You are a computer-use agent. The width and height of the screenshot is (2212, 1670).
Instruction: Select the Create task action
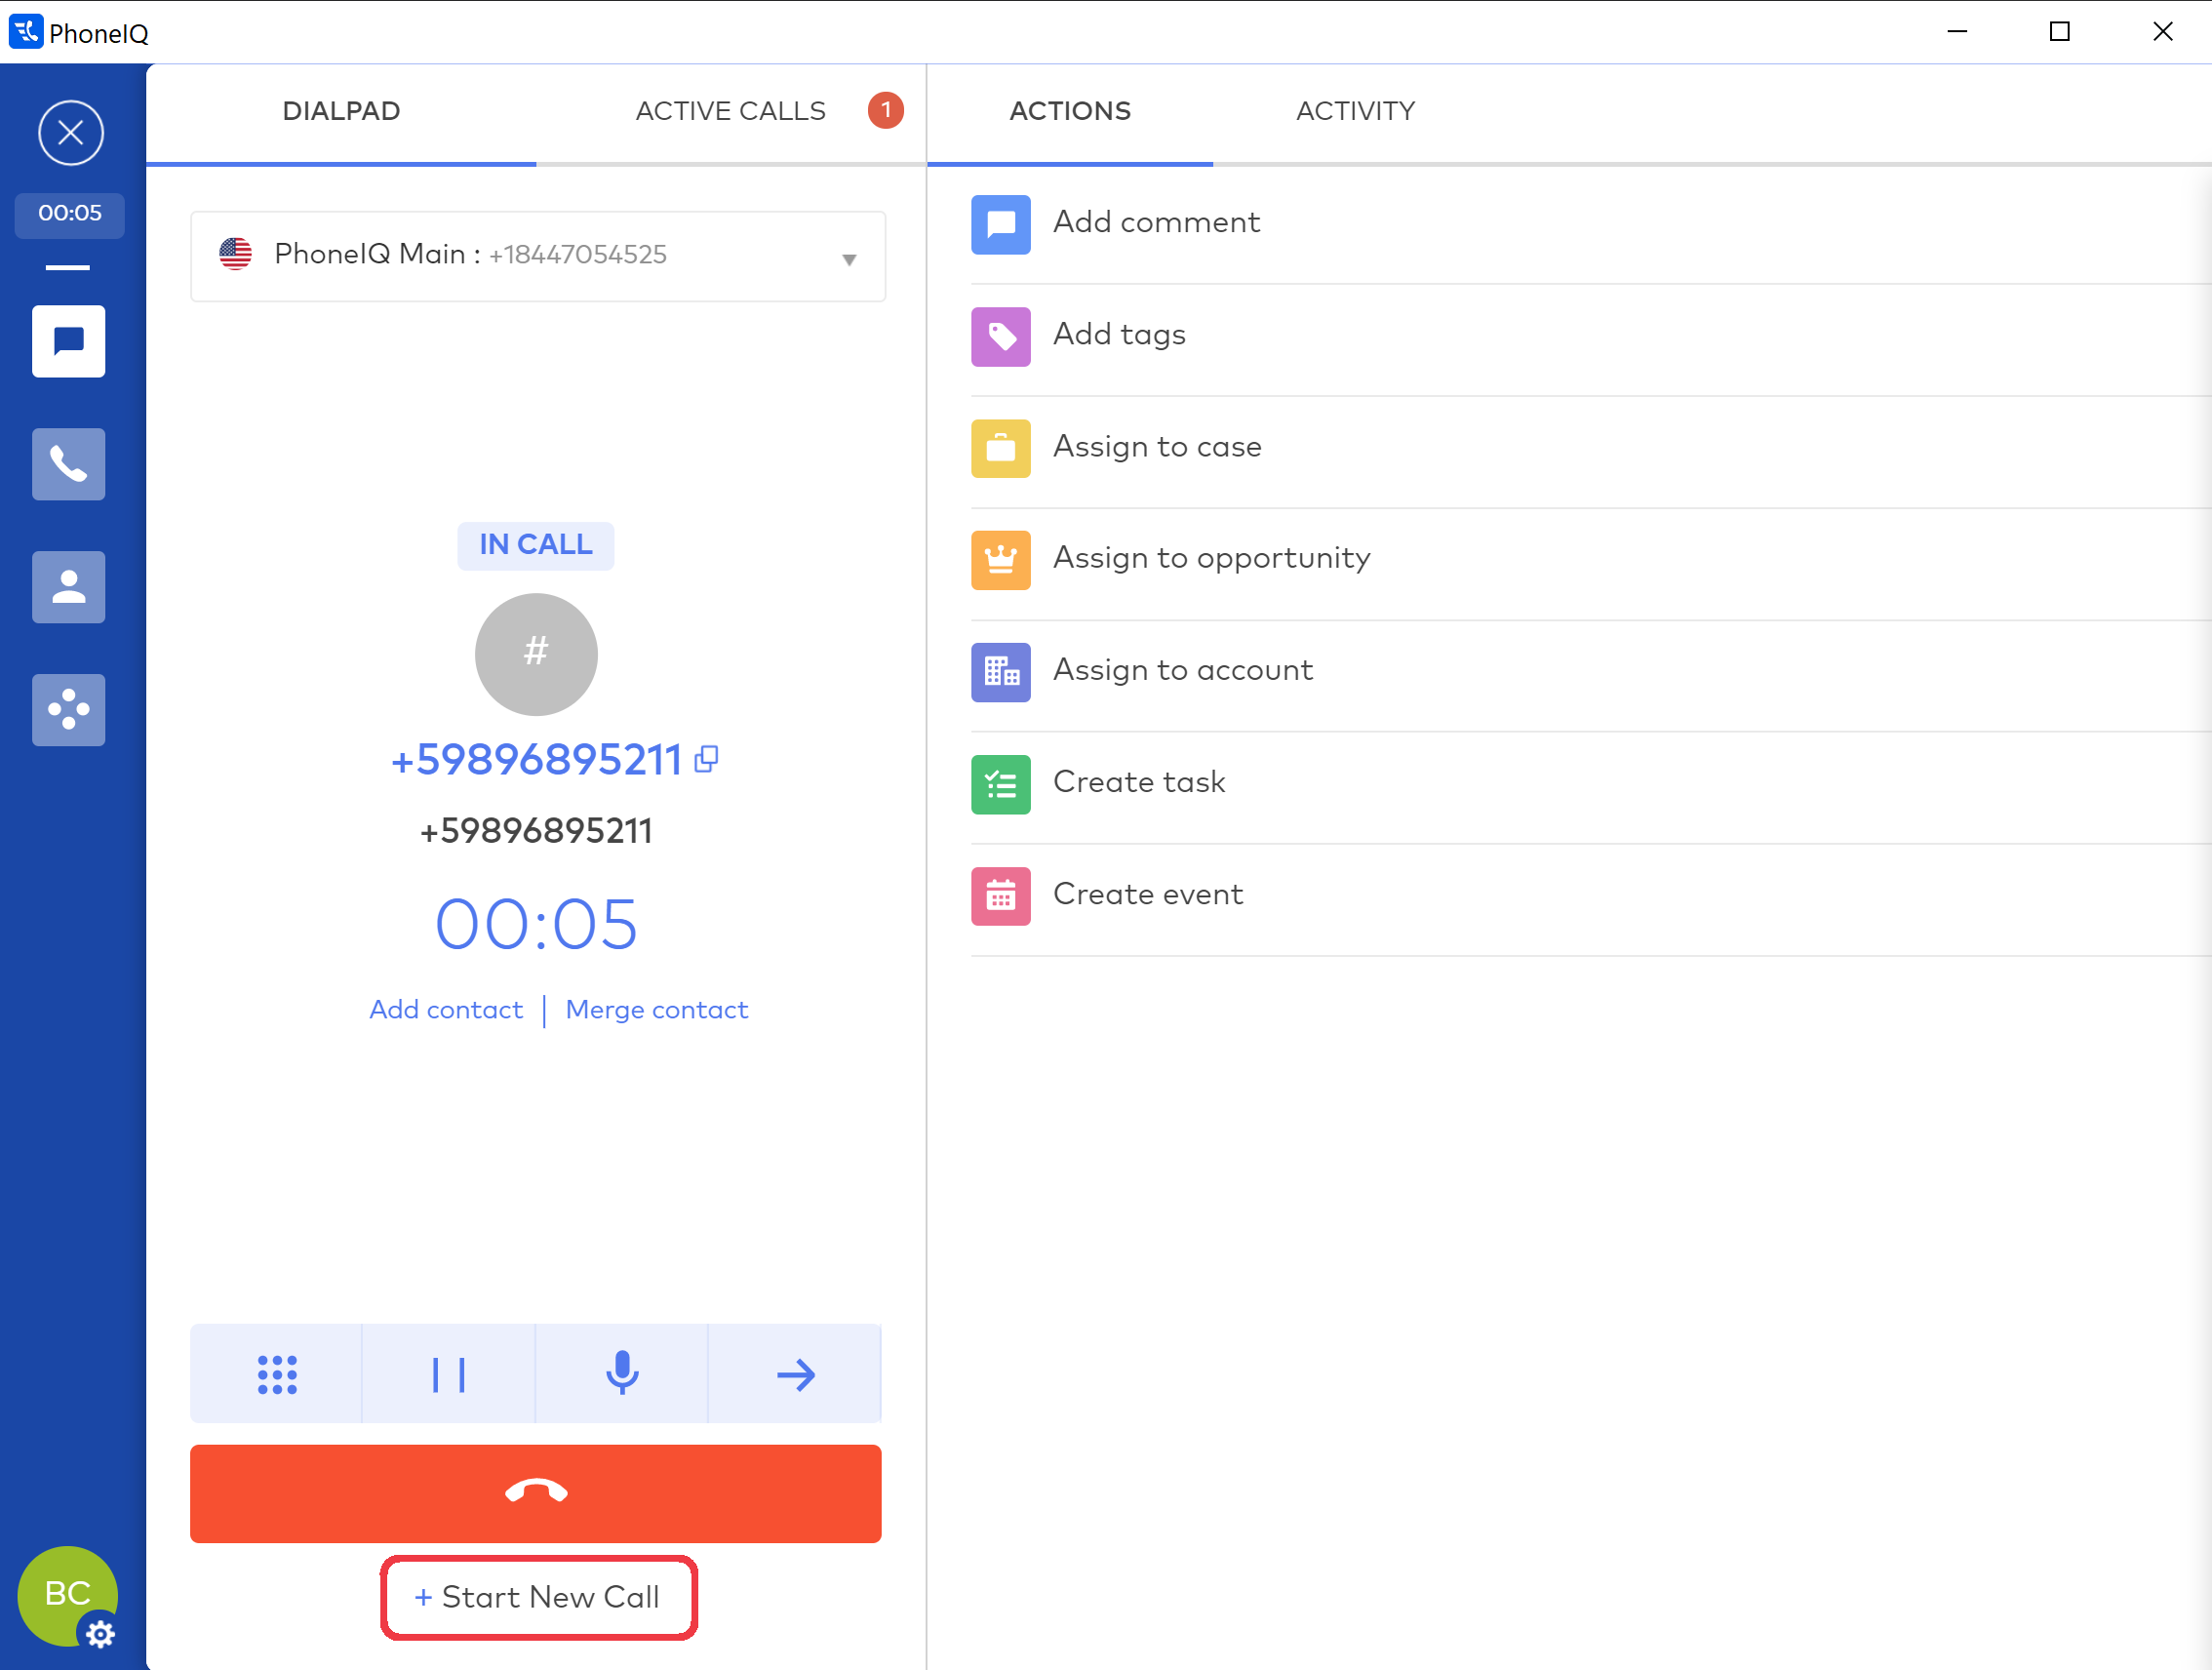pos(1138,782)
